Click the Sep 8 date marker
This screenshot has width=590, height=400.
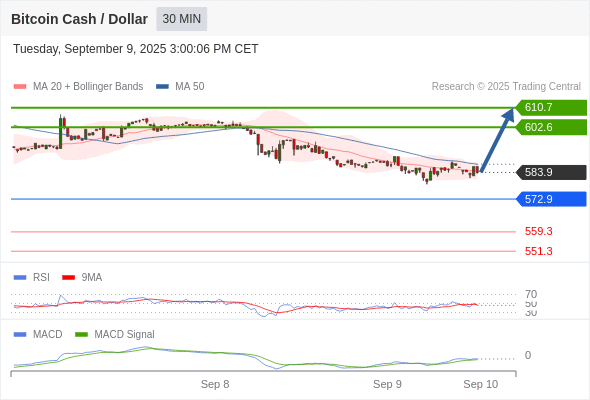pos(215,384)
